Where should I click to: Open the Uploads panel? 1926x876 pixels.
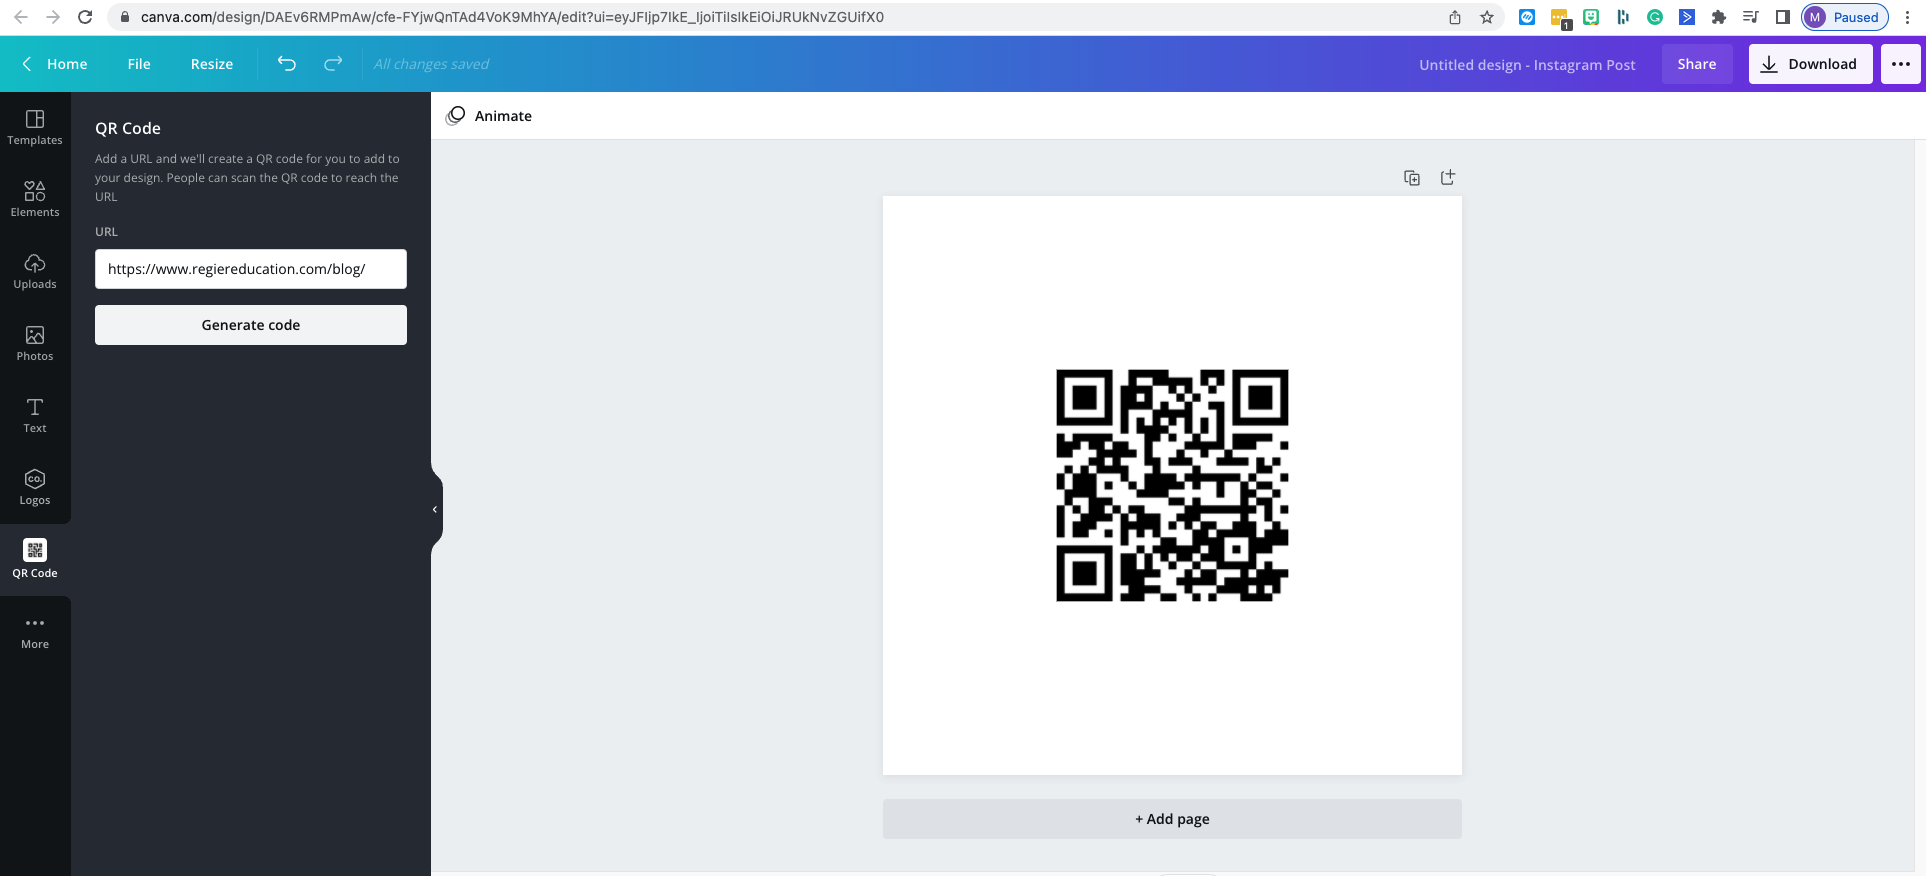pos(35,271)
